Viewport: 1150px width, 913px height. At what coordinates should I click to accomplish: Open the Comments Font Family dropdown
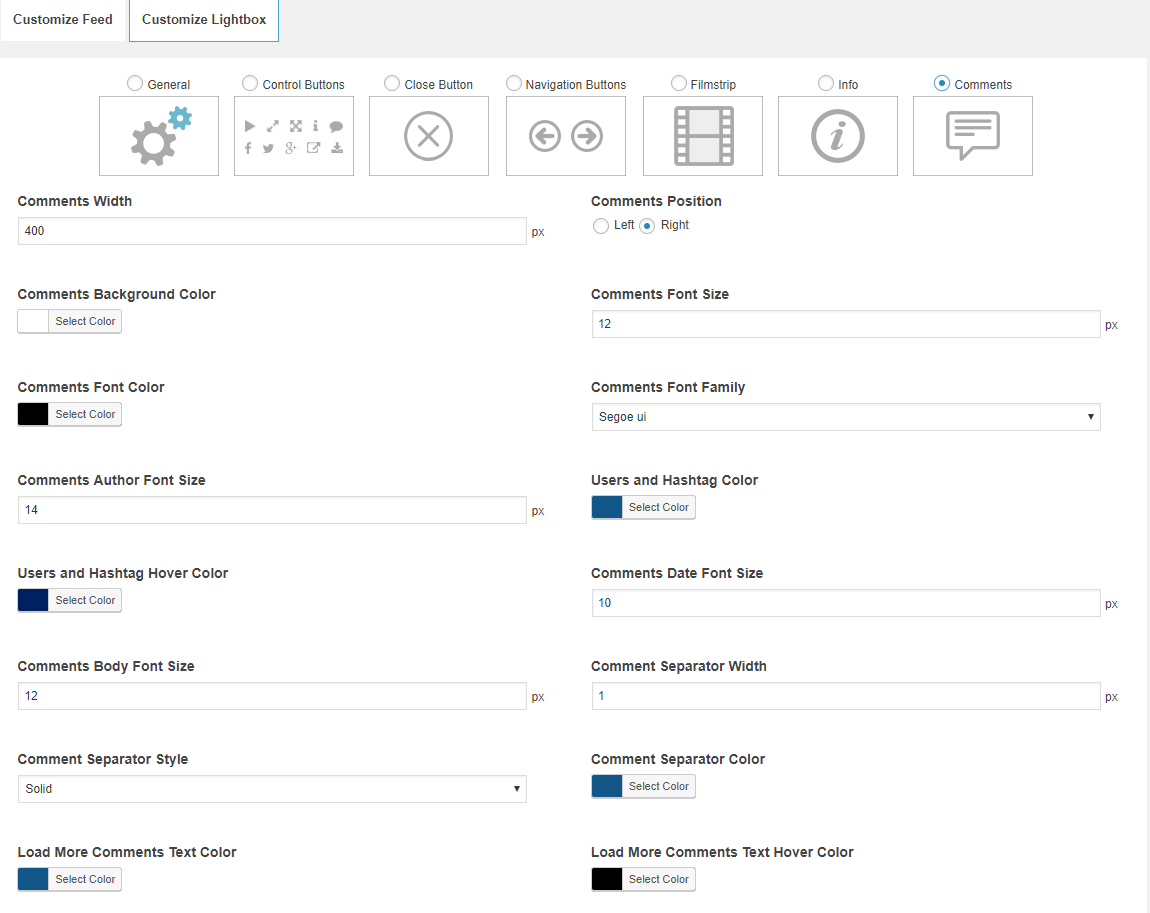846,417
